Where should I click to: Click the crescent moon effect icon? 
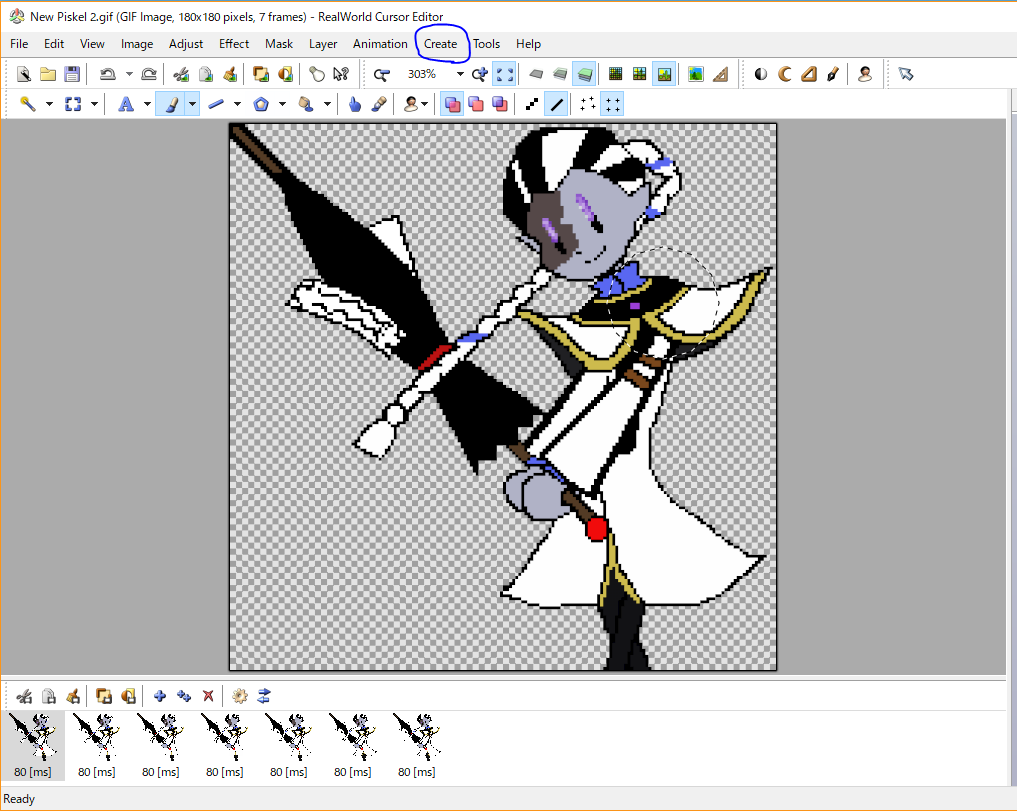tap(785, 74)
